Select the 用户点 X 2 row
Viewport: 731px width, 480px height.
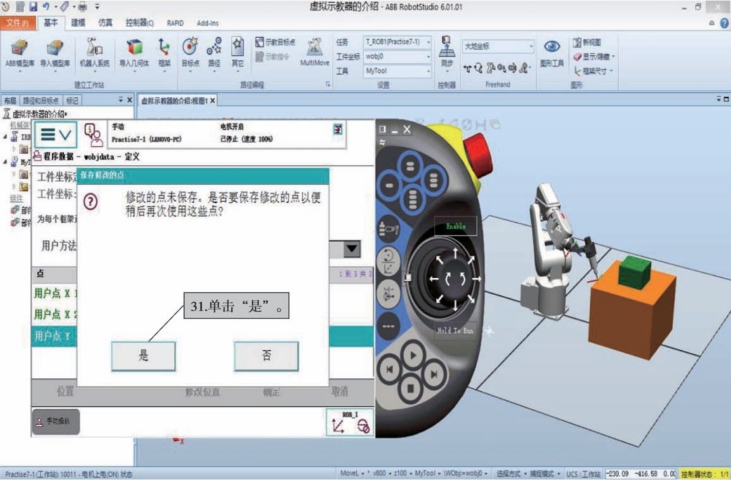pos(55,315)
